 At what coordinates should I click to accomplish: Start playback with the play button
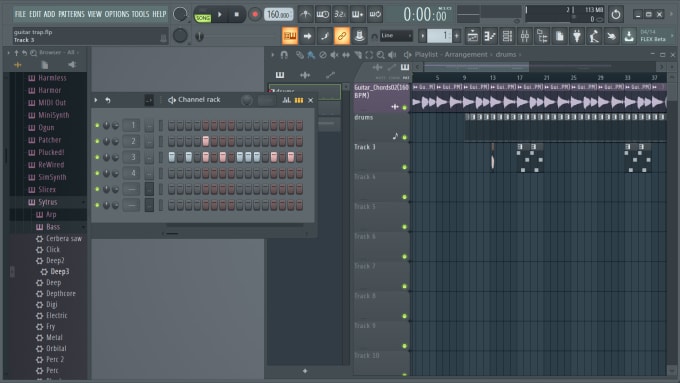(220, 14)
